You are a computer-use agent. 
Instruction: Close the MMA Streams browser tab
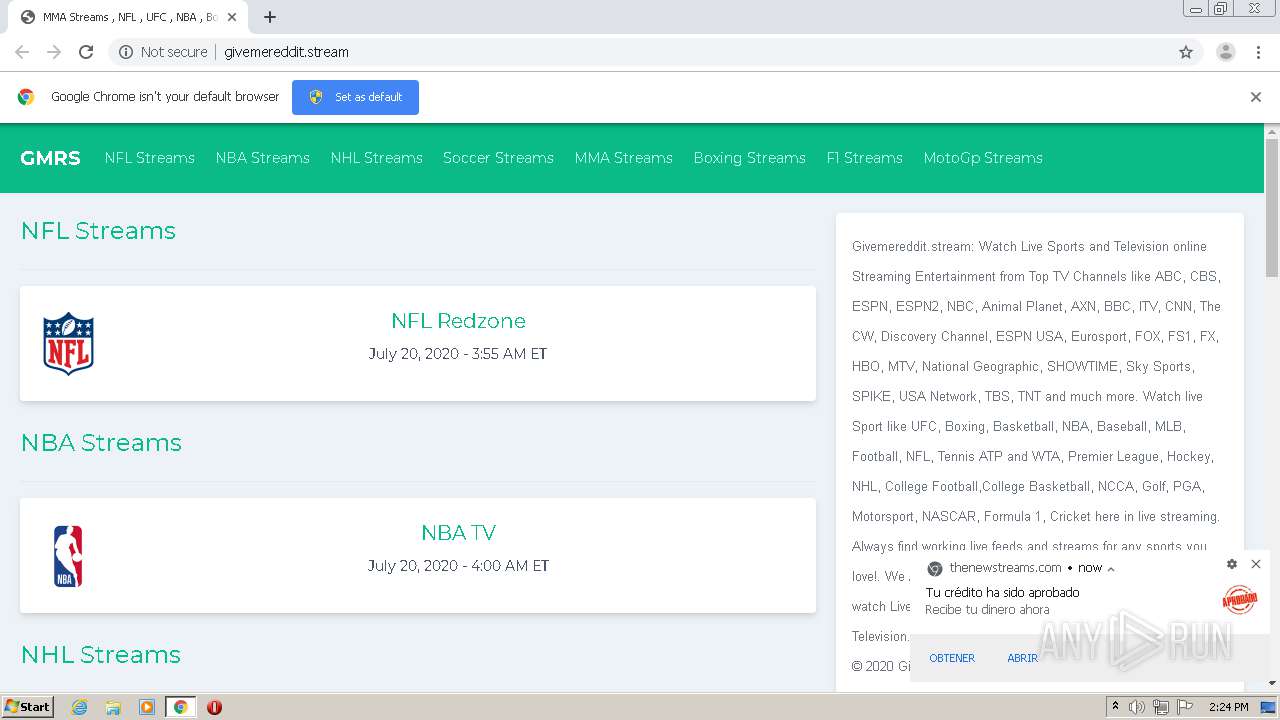tap(232, 17)
